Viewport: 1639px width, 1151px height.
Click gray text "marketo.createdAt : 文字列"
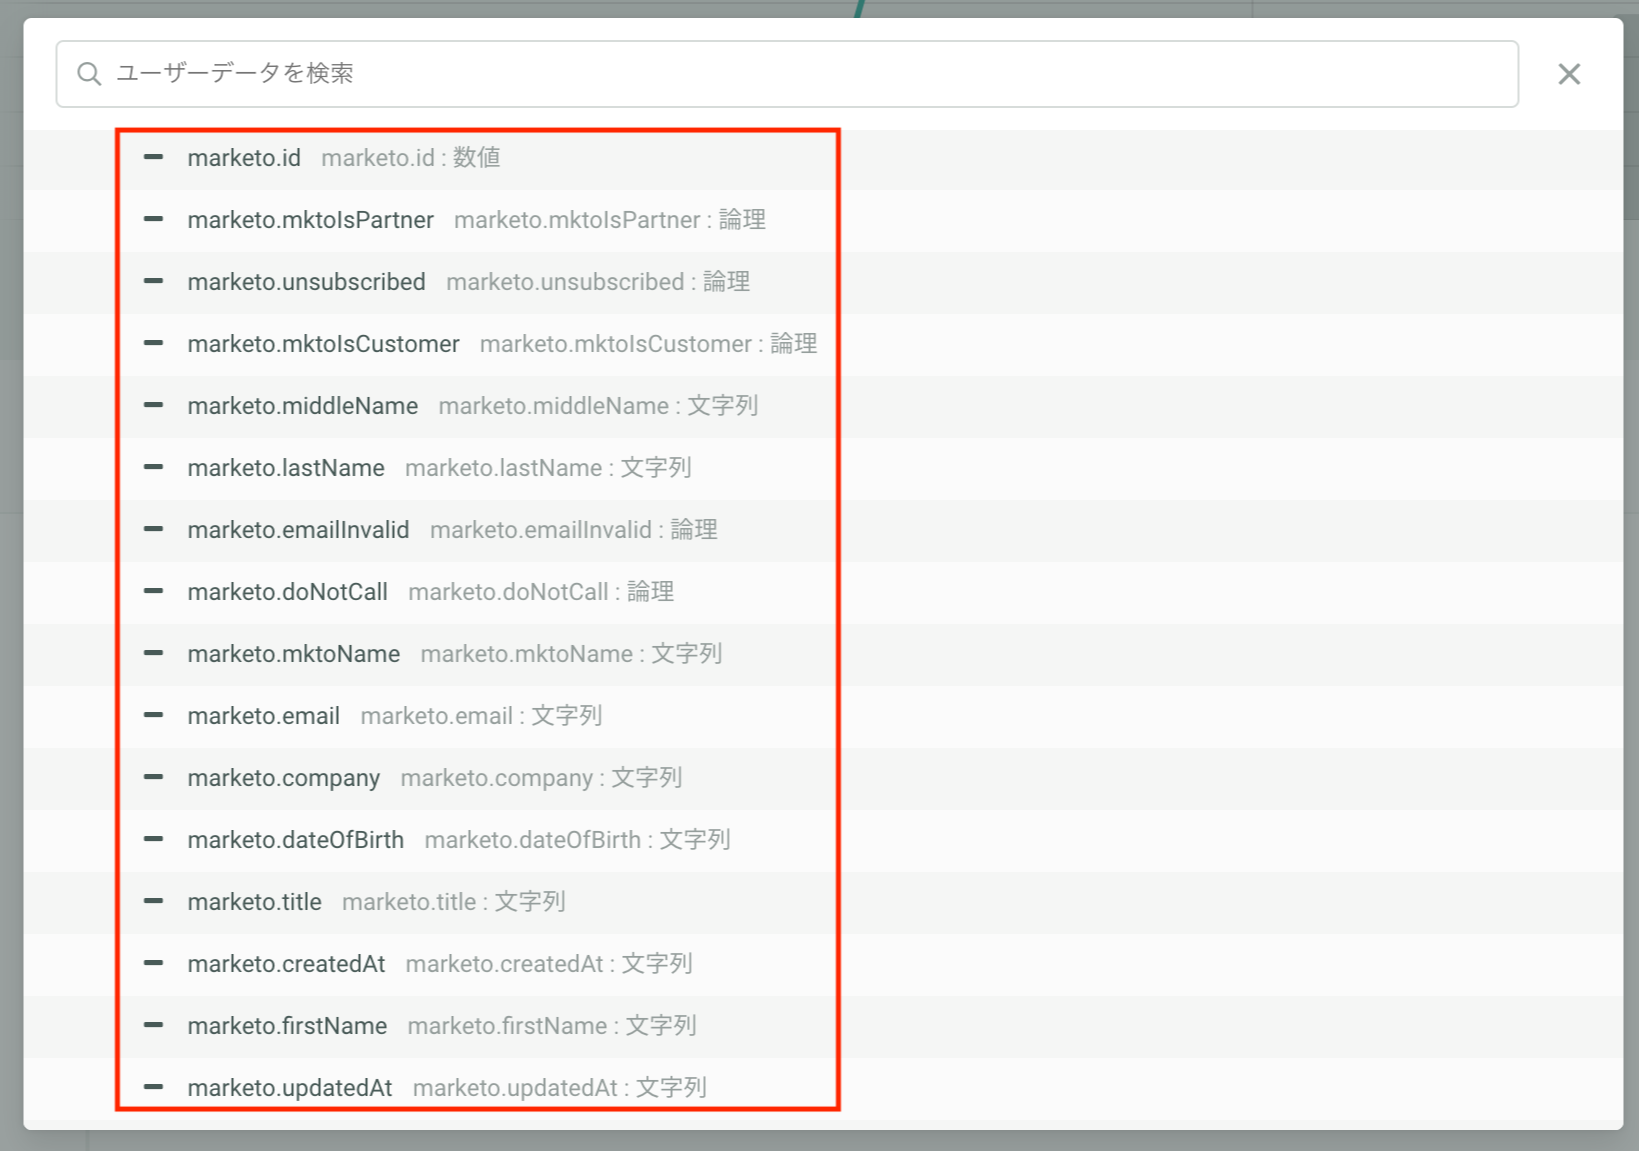tap(549, 964)
